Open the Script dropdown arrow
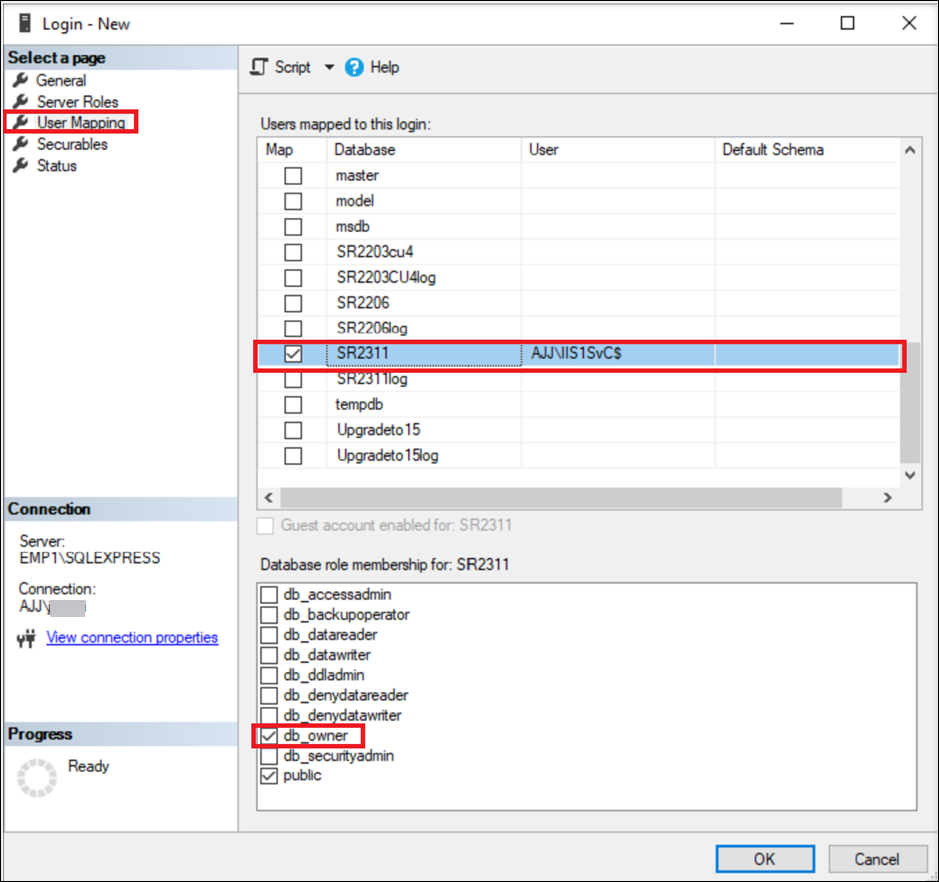This screenshot has height=882, width=939. pos(330,67)
